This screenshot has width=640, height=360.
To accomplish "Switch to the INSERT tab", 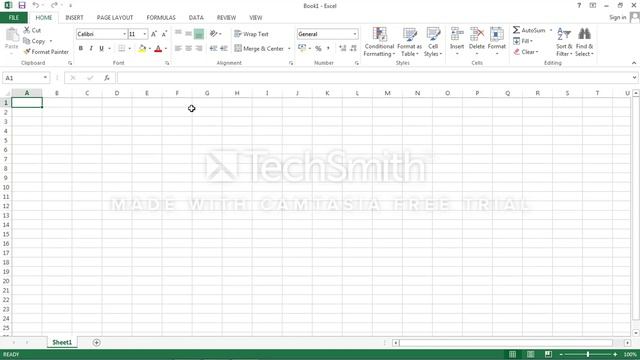I will pos(74,18).
